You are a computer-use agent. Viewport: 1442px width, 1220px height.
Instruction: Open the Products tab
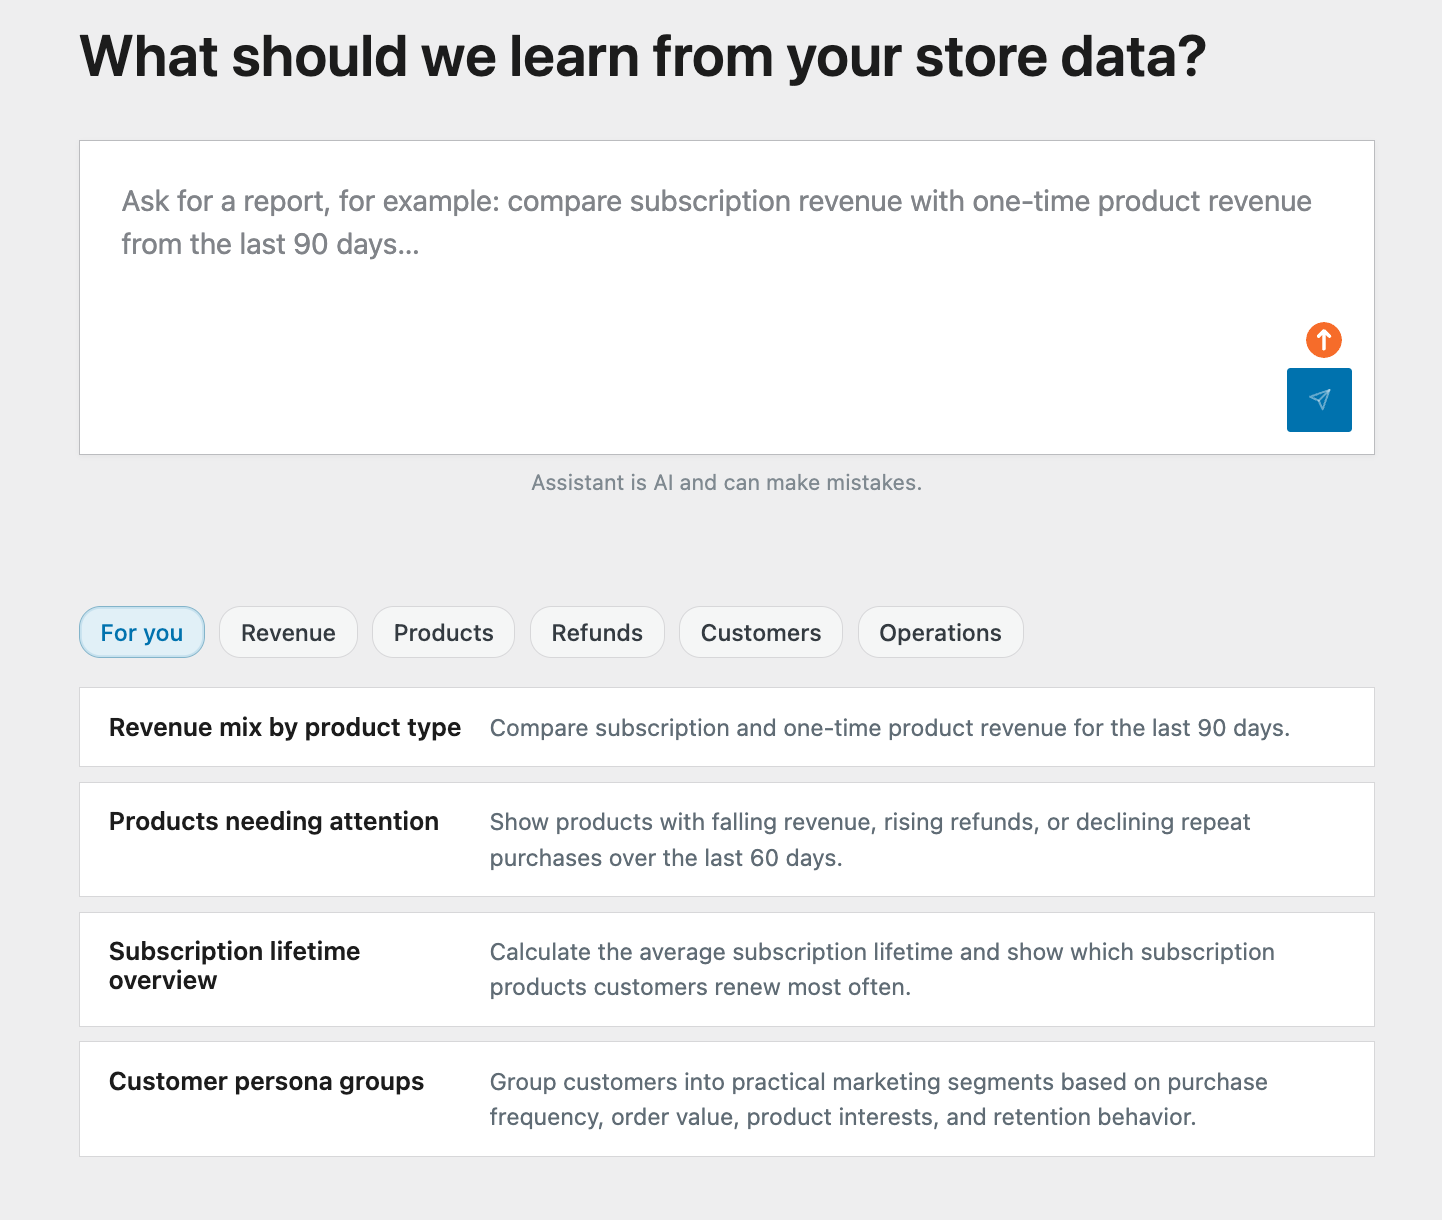point(443,632)
